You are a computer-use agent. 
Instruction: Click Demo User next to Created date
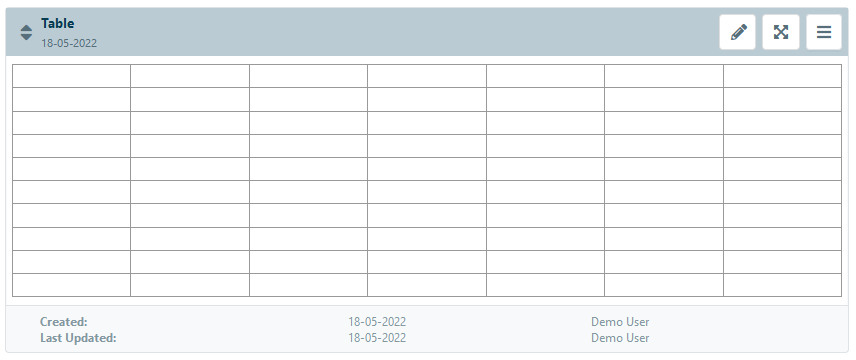(620, 322)
